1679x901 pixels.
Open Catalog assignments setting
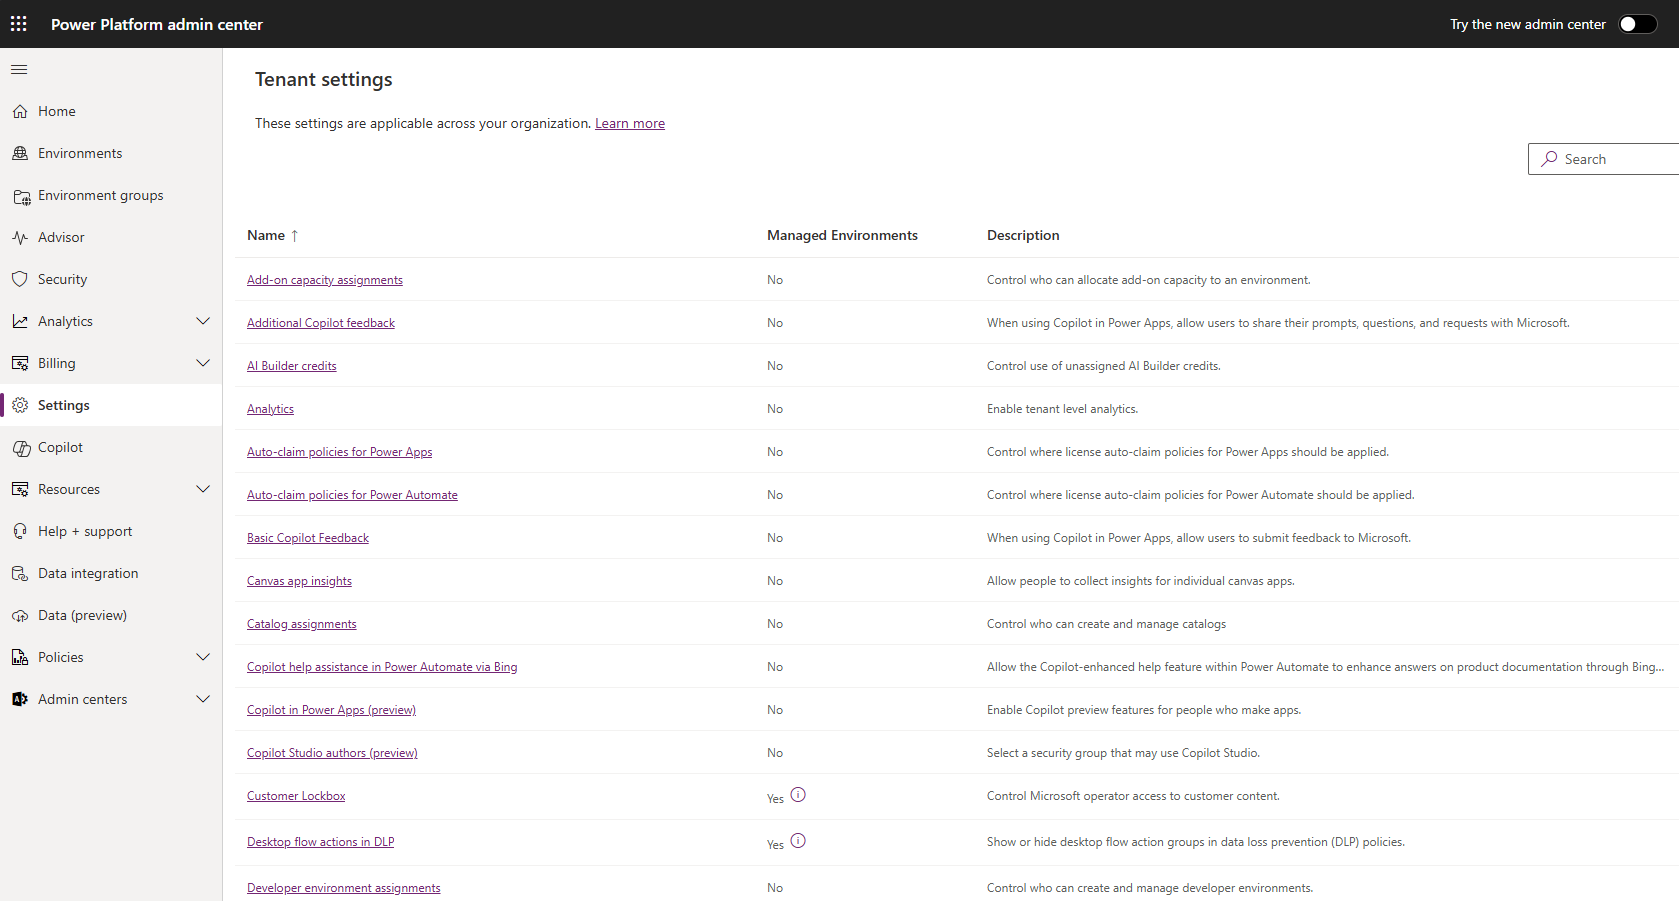302,624
